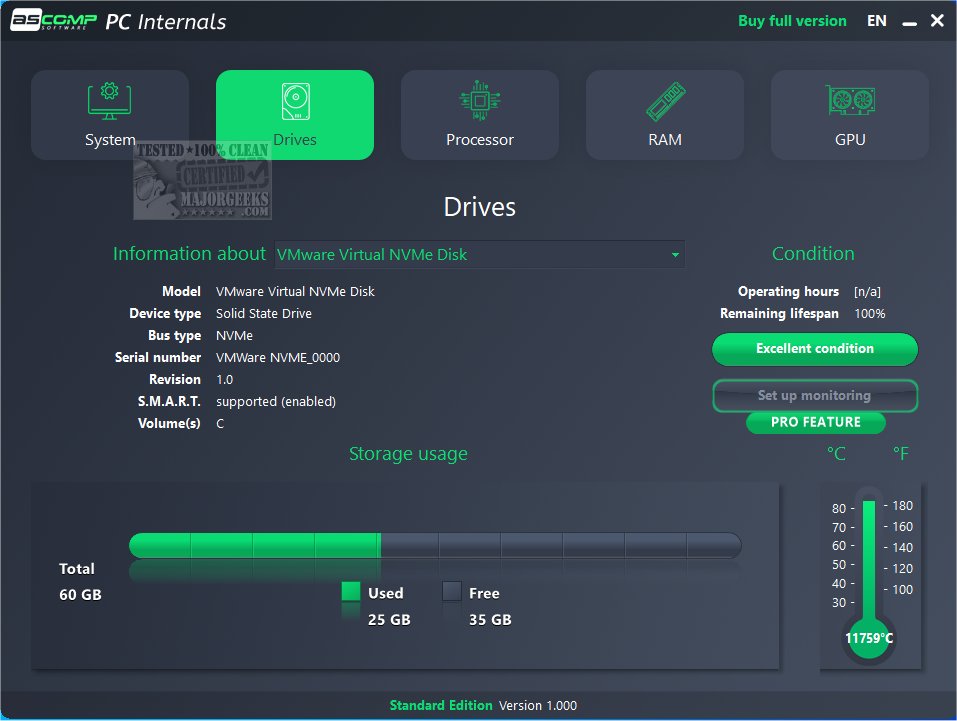
Task: Click the revision value 1.0
Action: click(x=225, y=380)
